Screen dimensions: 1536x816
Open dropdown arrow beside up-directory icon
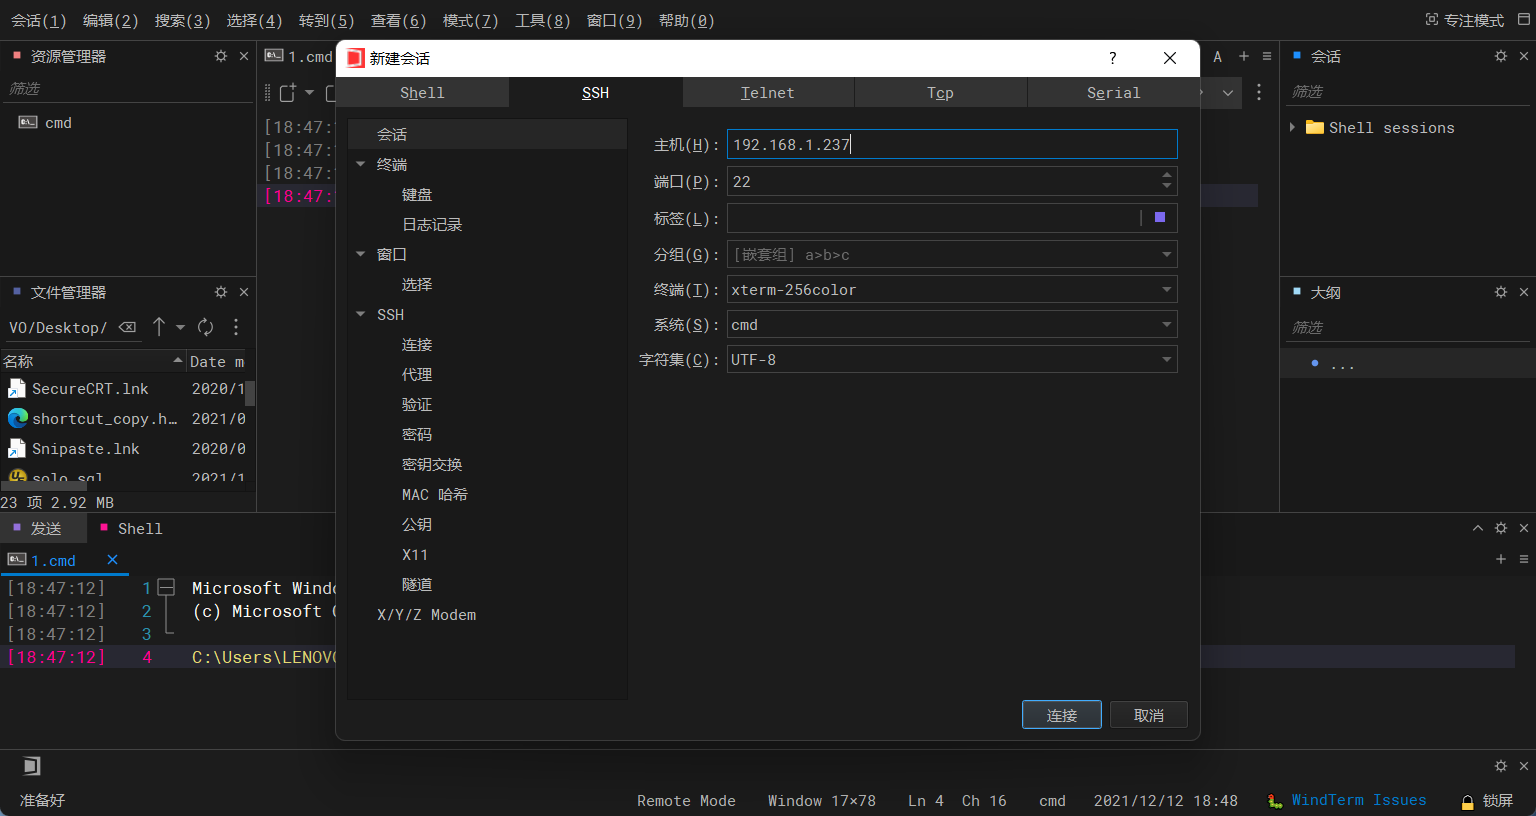coord(181,327)
